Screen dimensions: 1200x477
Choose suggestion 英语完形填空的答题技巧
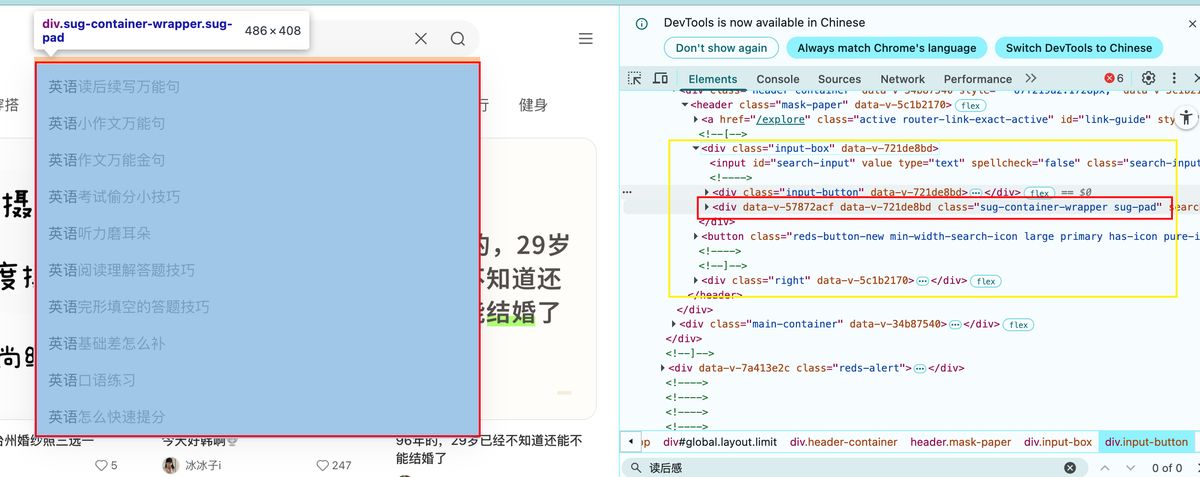(x=258, y=307)
